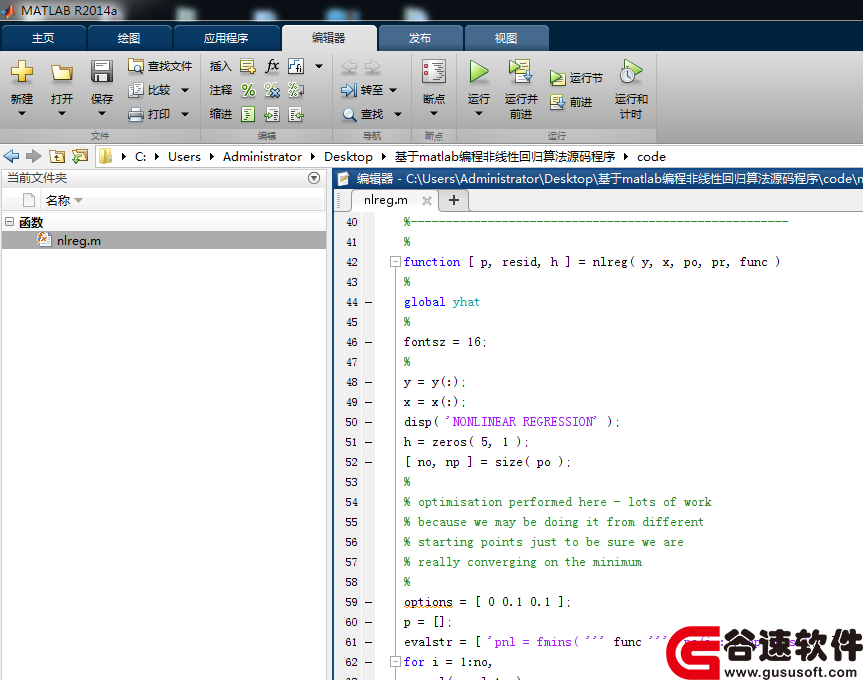Toggle breakpoint dash on line 61

point(369,642)
